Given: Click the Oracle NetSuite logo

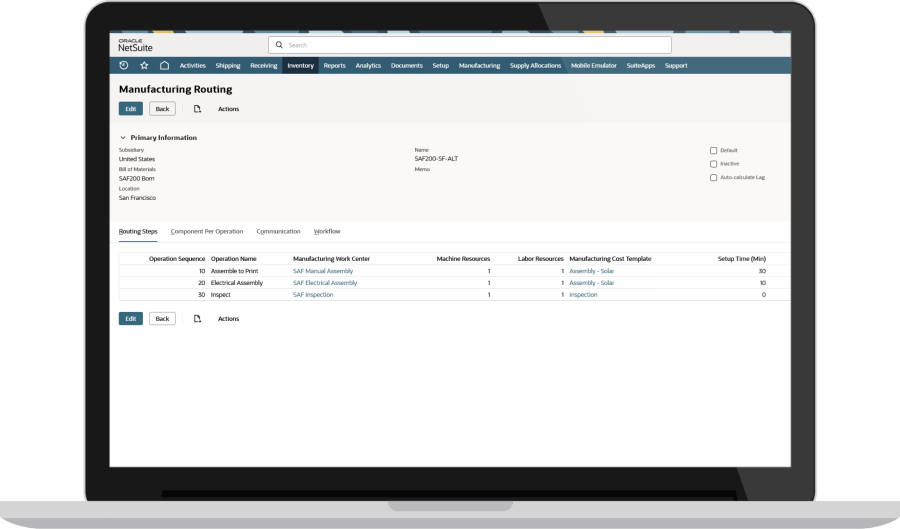Looking at the screenshot, I should (135, 45).
